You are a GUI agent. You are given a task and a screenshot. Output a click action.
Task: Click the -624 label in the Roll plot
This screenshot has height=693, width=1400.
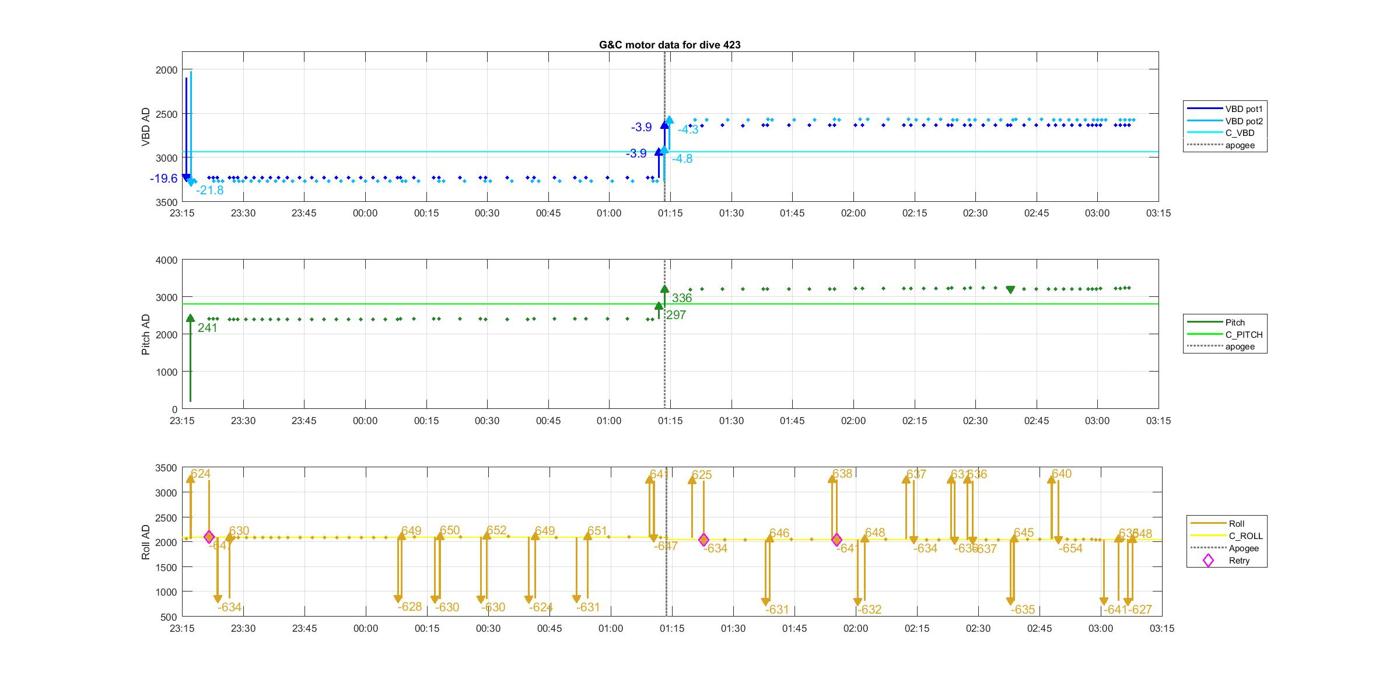point(540,607)
